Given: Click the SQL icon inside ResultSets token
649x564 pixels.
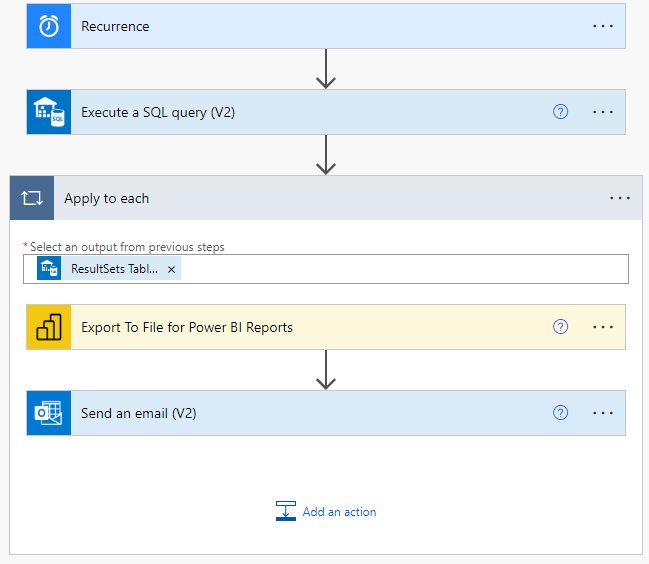Looking at the screenshot, I should point(49,268).
